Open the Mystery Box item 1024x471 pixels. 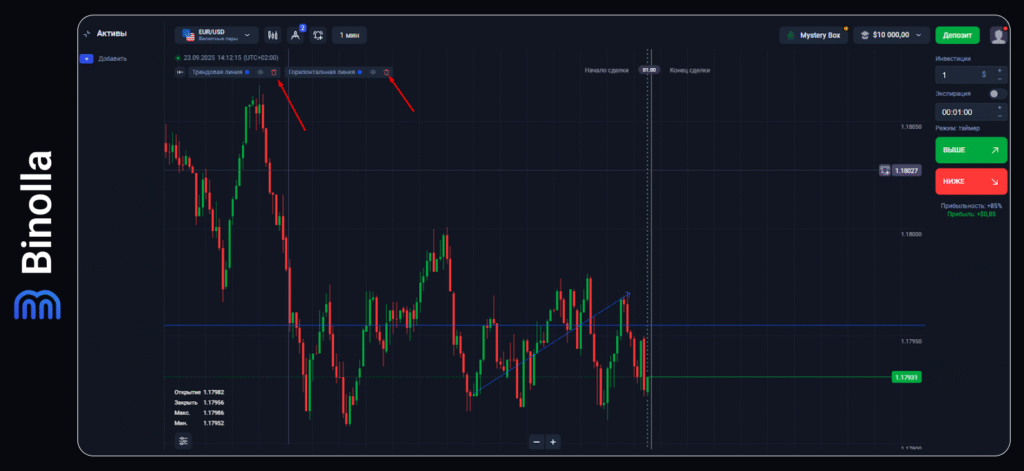coord(813,35)
